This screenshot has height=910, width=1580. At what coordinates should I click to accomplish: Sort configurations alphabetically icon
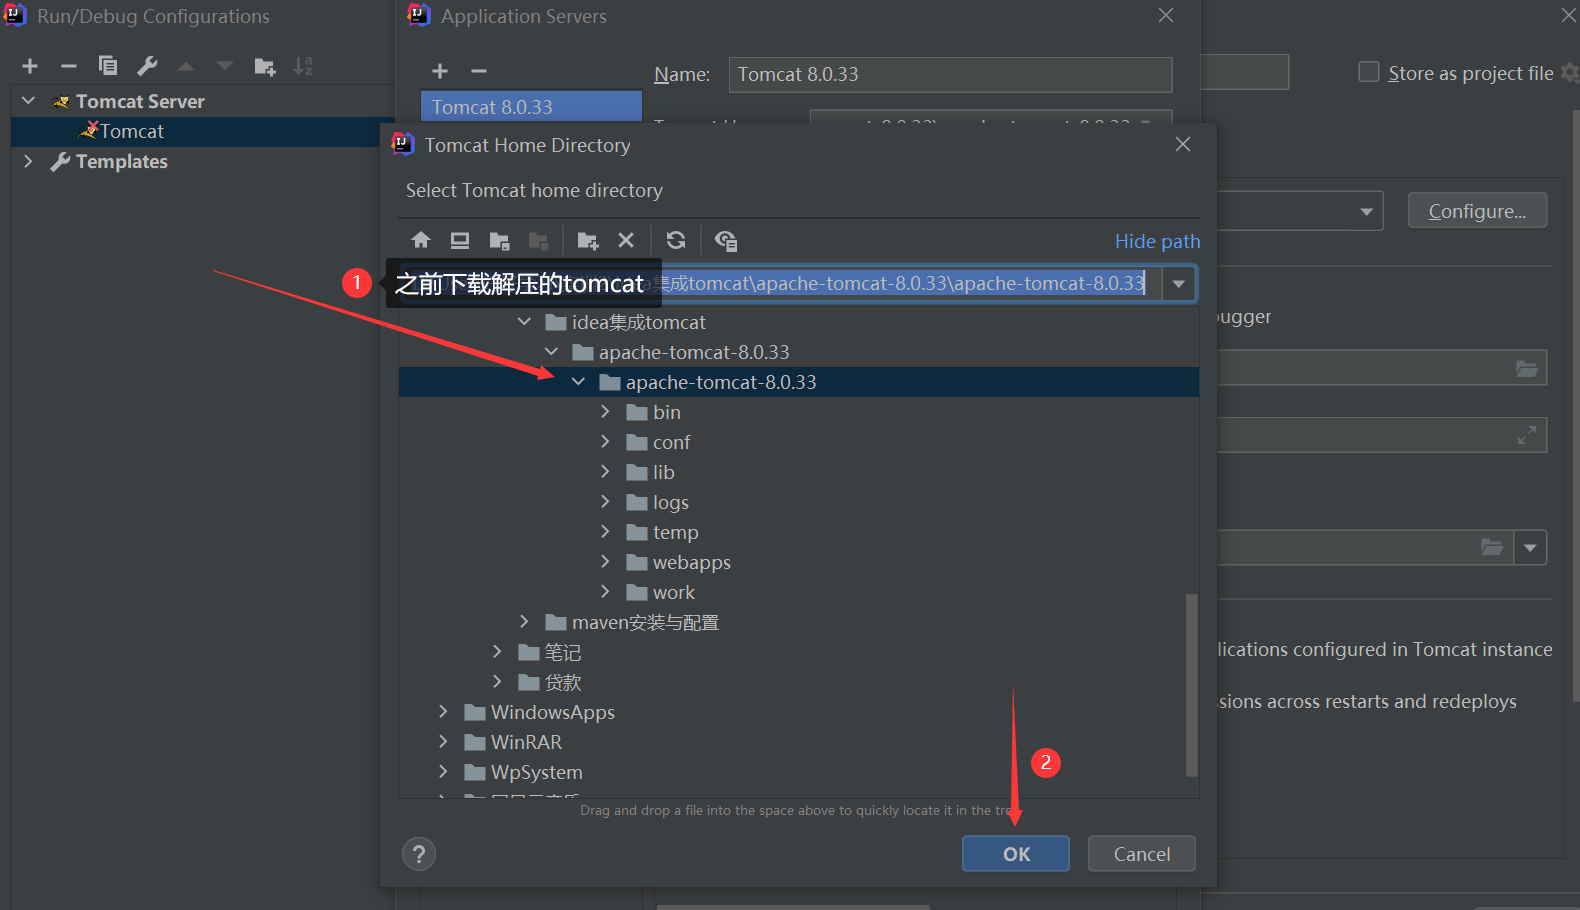pos(303,66)
